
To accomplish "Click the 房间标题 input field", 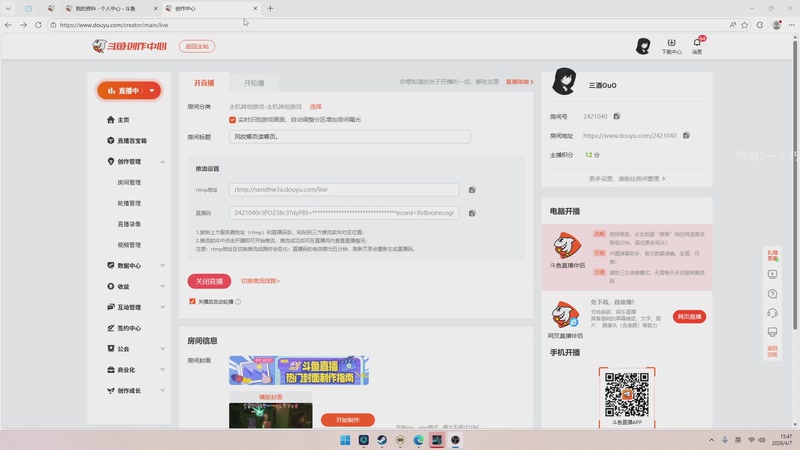I will pyautogui.click(x=349, y=137).
